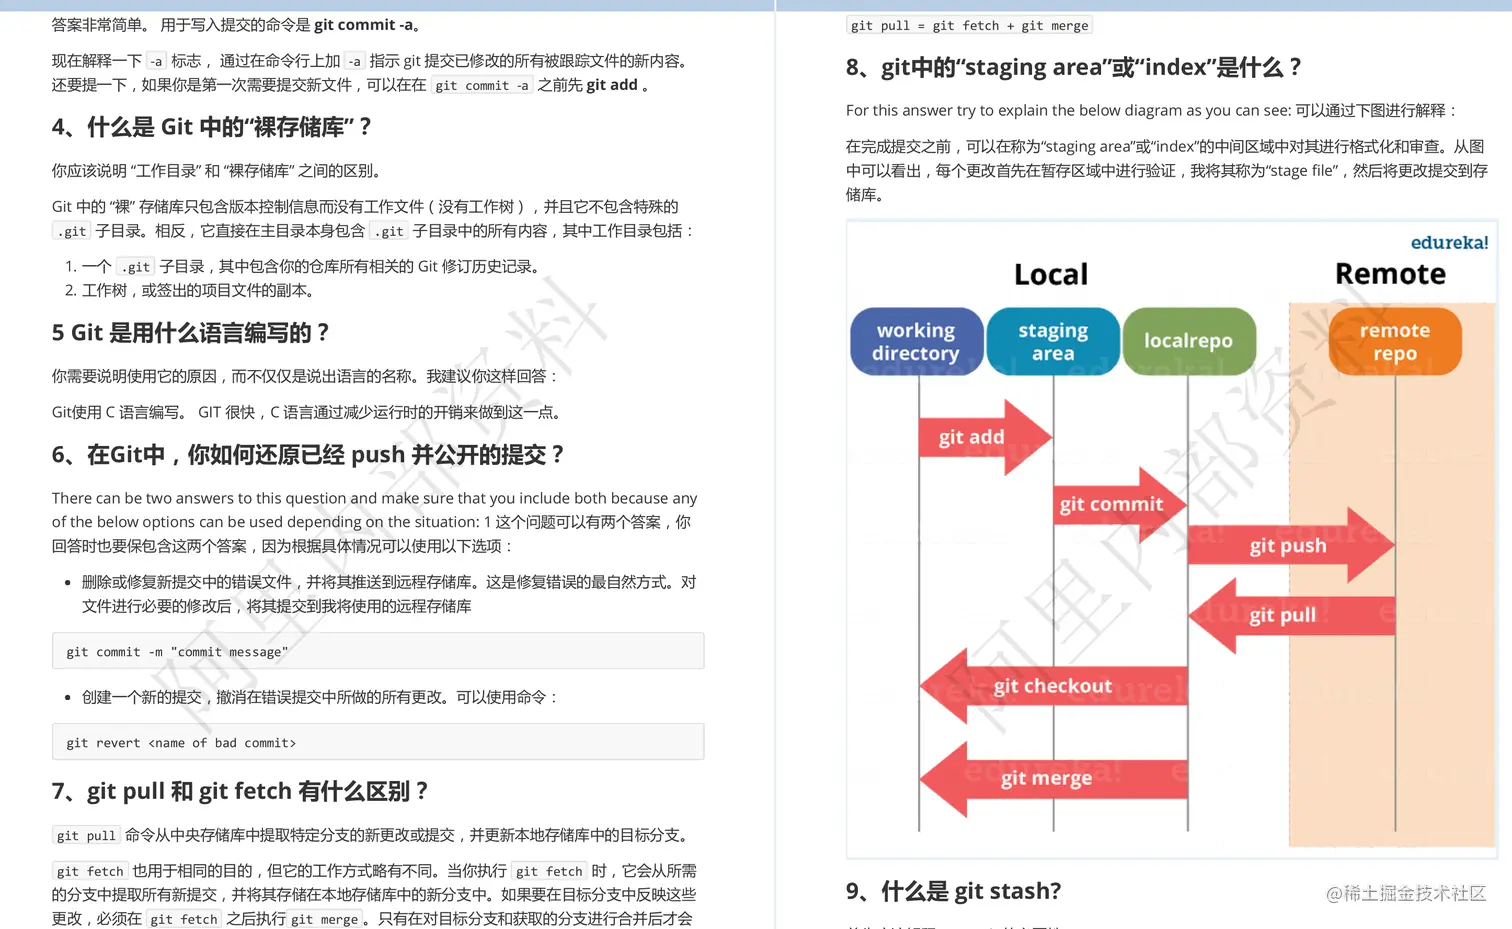Image resolution: width=1512 pixels, height=929 pixels.
Task: Click the remote repo box under Remote
Action: click(x=1394, y=341)
